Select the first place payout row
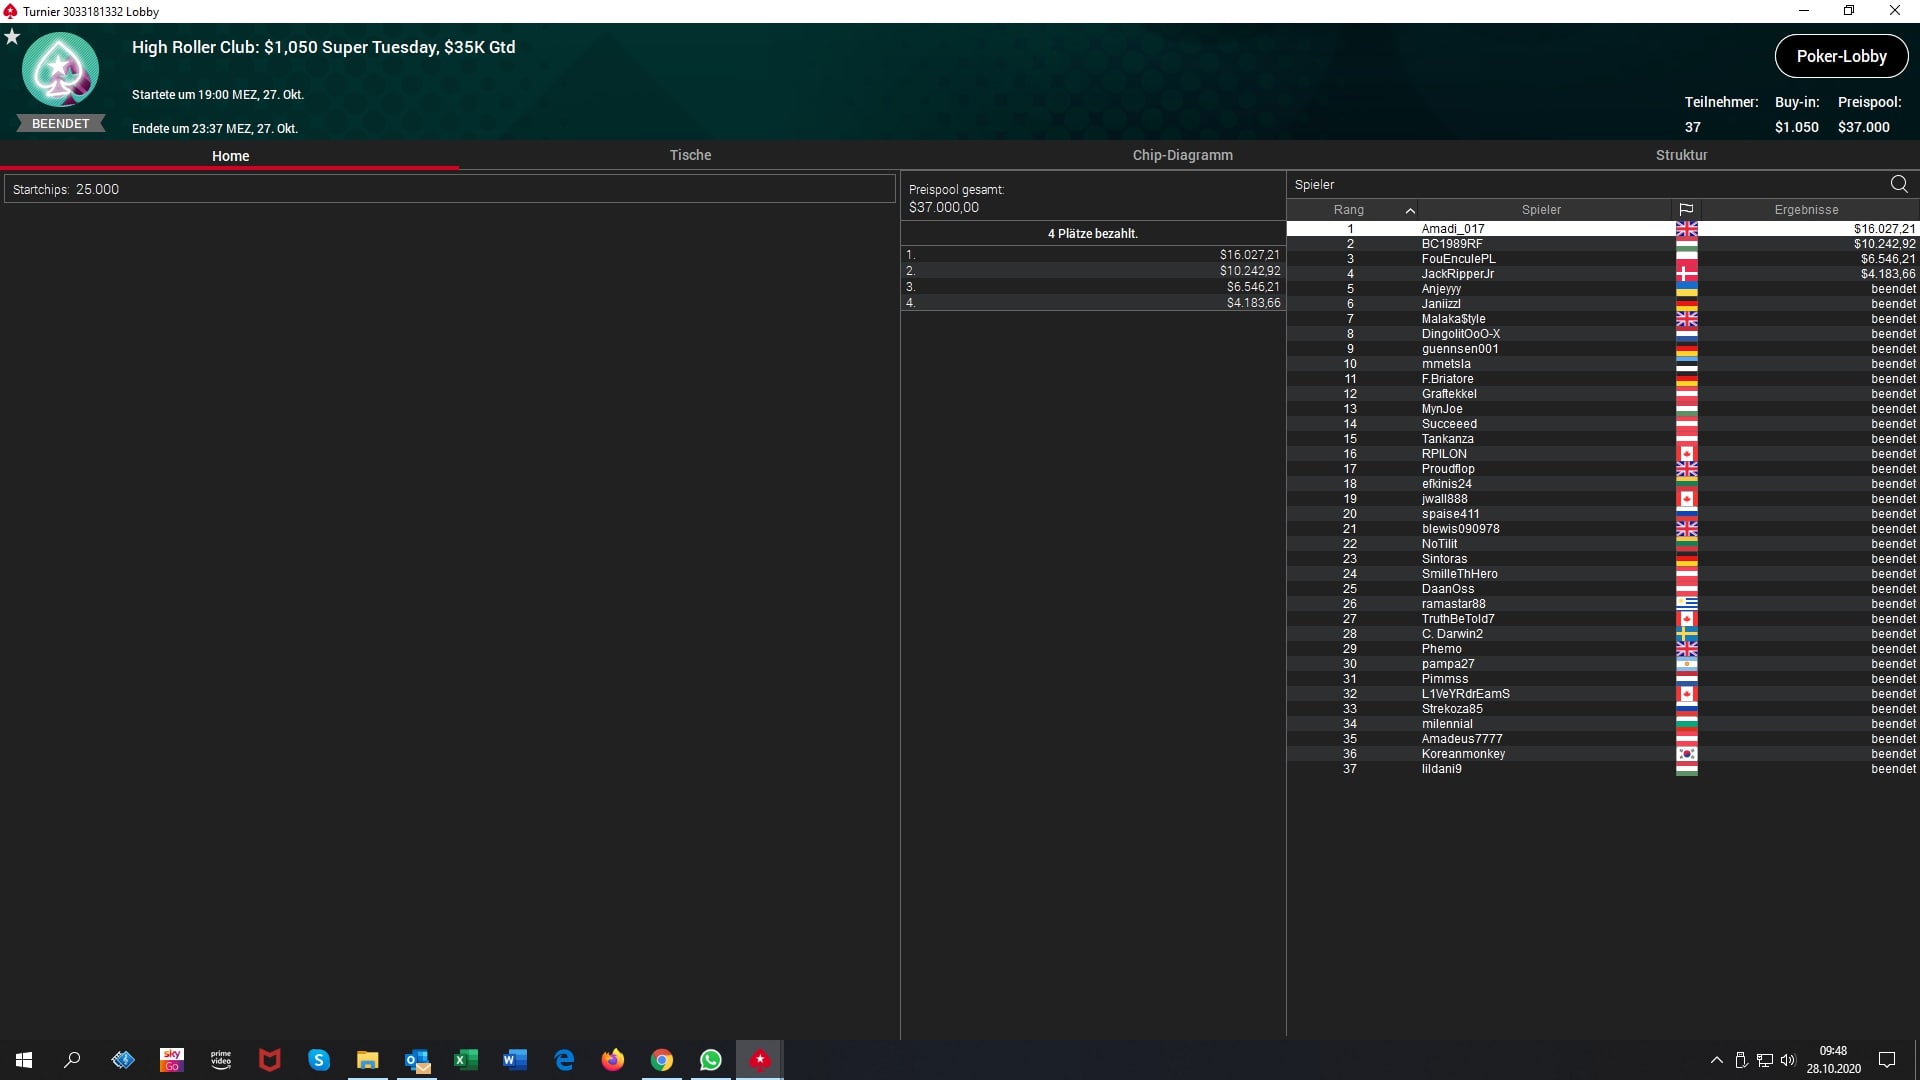Image resolution: width=1920 pixels, height=1080 pixels. pos(1092,255)
